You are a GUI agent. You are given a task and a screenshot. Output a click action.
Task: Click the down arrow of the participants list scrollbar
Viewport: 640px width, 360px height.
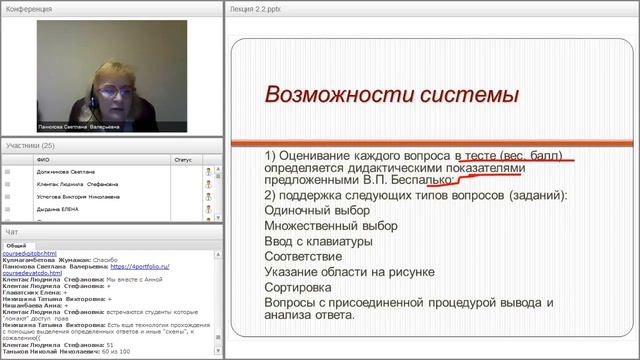(218, 218)
